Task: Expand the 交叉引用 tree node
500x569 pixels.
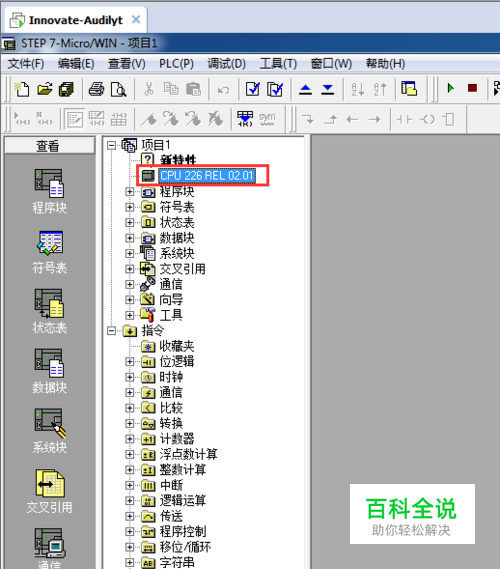Action: pos(130,269)
